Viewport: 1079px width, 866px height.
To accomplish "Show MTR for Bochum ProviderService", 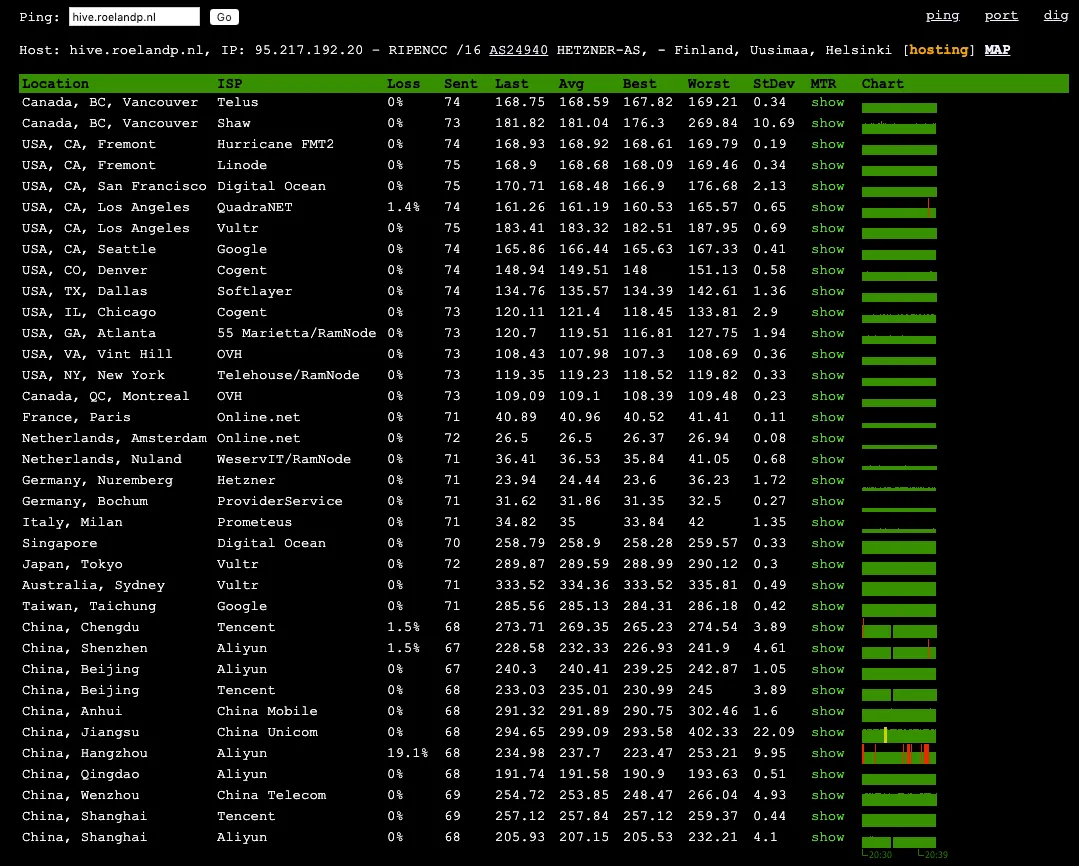I will coord(827,501).
